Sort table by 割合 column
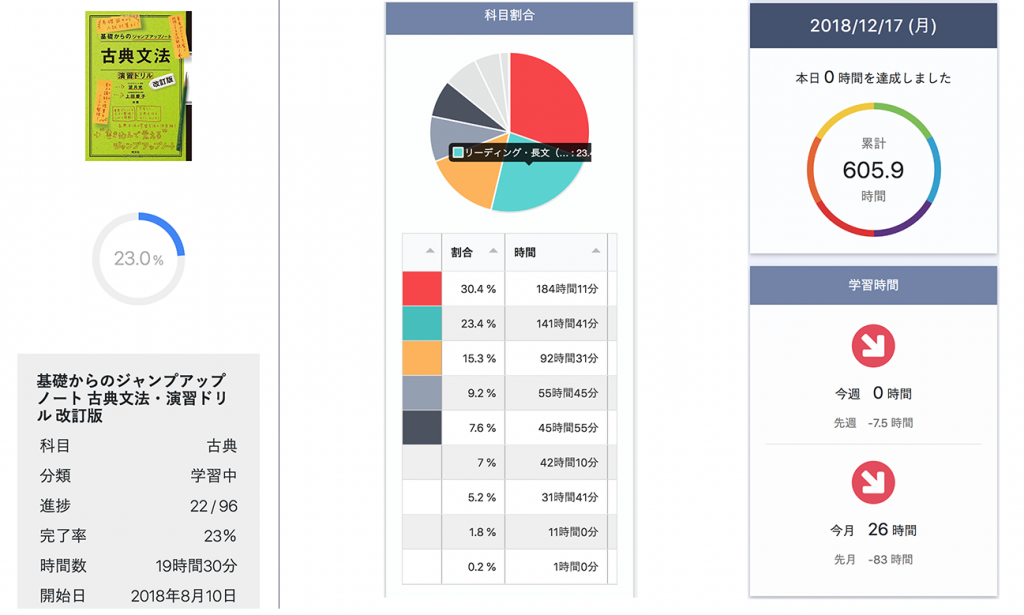Viewport: 1024px width, 615px height. pos(473,252)
